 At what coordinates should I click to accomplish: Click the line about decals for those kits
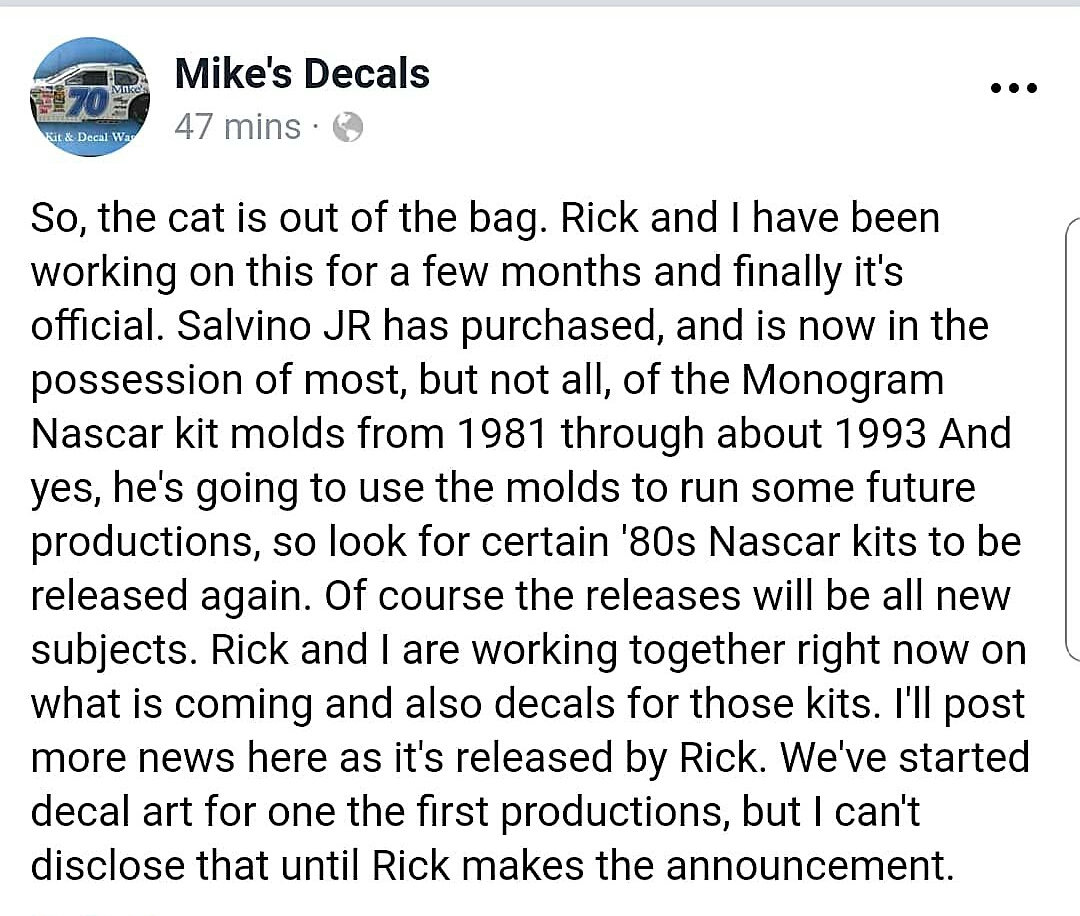(x=528, y=705)
